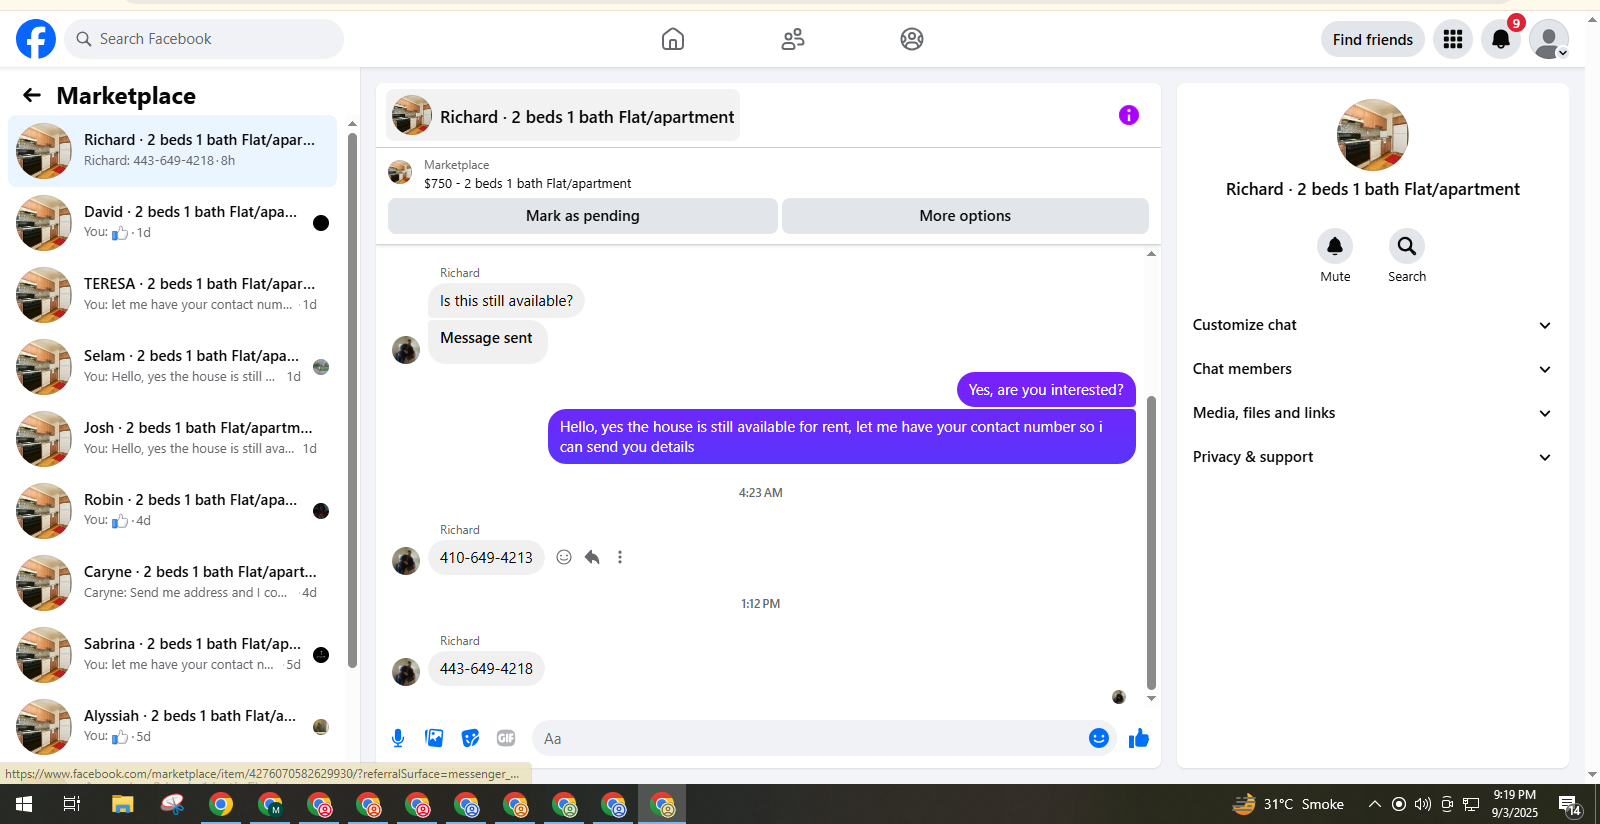
Task: Open Windows Task View
Action: 72,804
